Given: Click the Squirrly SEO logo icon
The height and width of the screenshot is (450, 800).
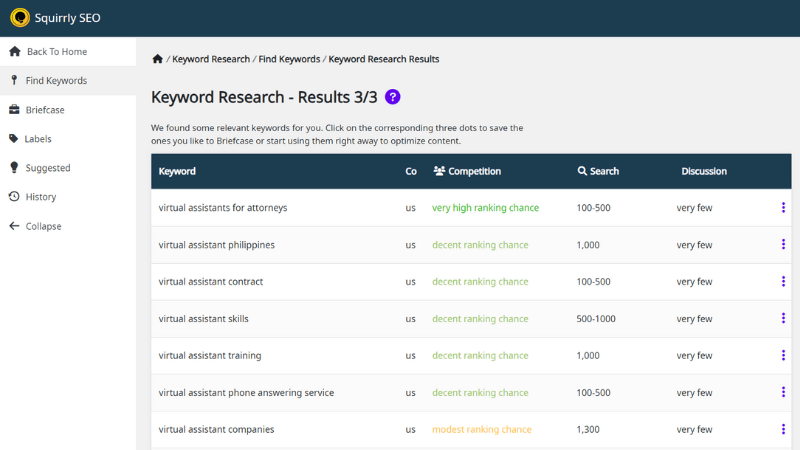Looking at the screenshot, I should point(20,18).
